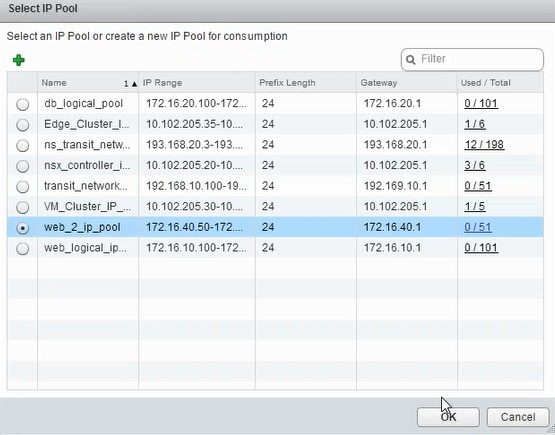This screenshot has height=435, width=555.
Task: Open the 3 / 6 usage link for nsx_controller
Action: click(x=475, y=165)
